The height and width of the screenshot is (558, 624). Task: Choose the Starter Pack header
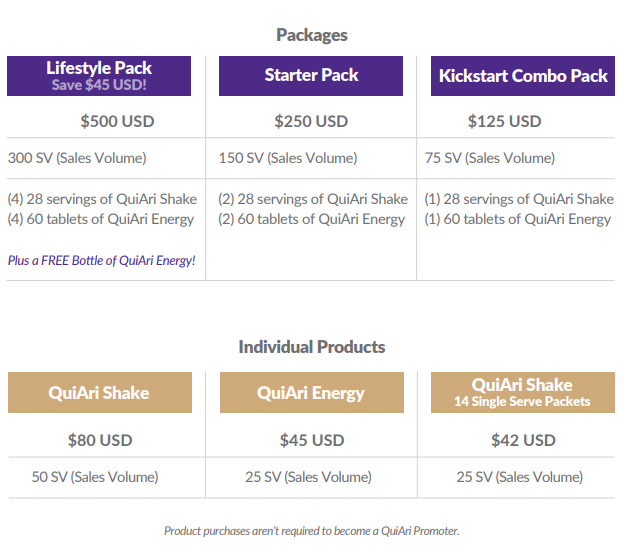coord(311,76)
